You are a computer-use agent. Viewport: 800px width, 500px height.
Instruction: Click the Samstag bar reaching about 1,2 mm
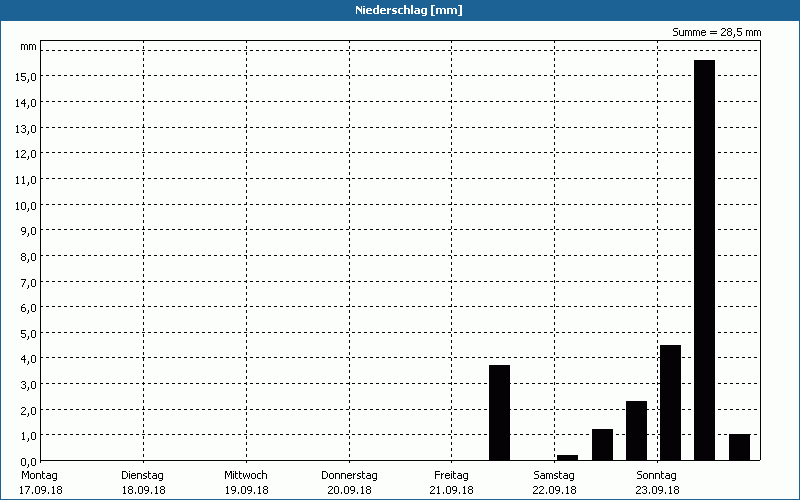[602, 445]
